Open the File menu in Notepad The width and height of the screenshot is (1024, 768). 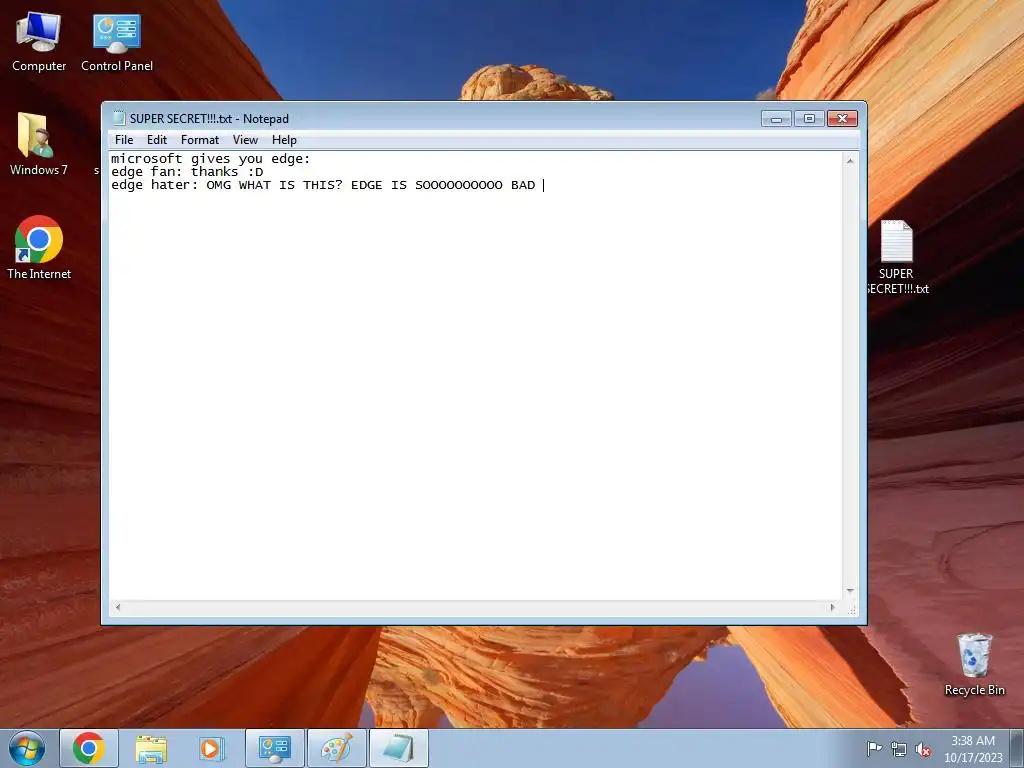pos(124,140)
